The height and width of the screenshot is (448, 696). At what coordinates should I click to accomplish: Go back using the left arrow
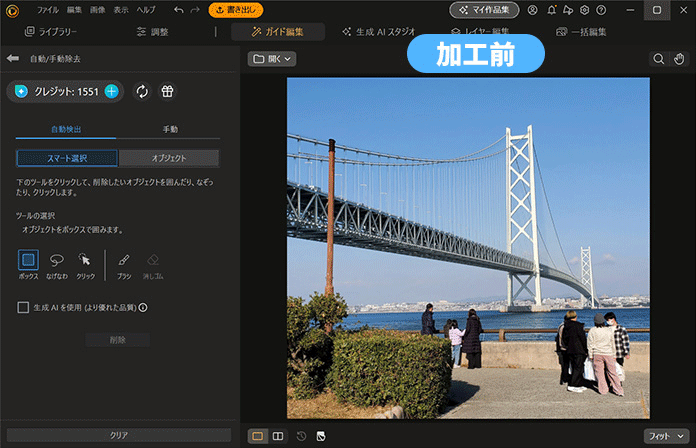pos(13,59)
